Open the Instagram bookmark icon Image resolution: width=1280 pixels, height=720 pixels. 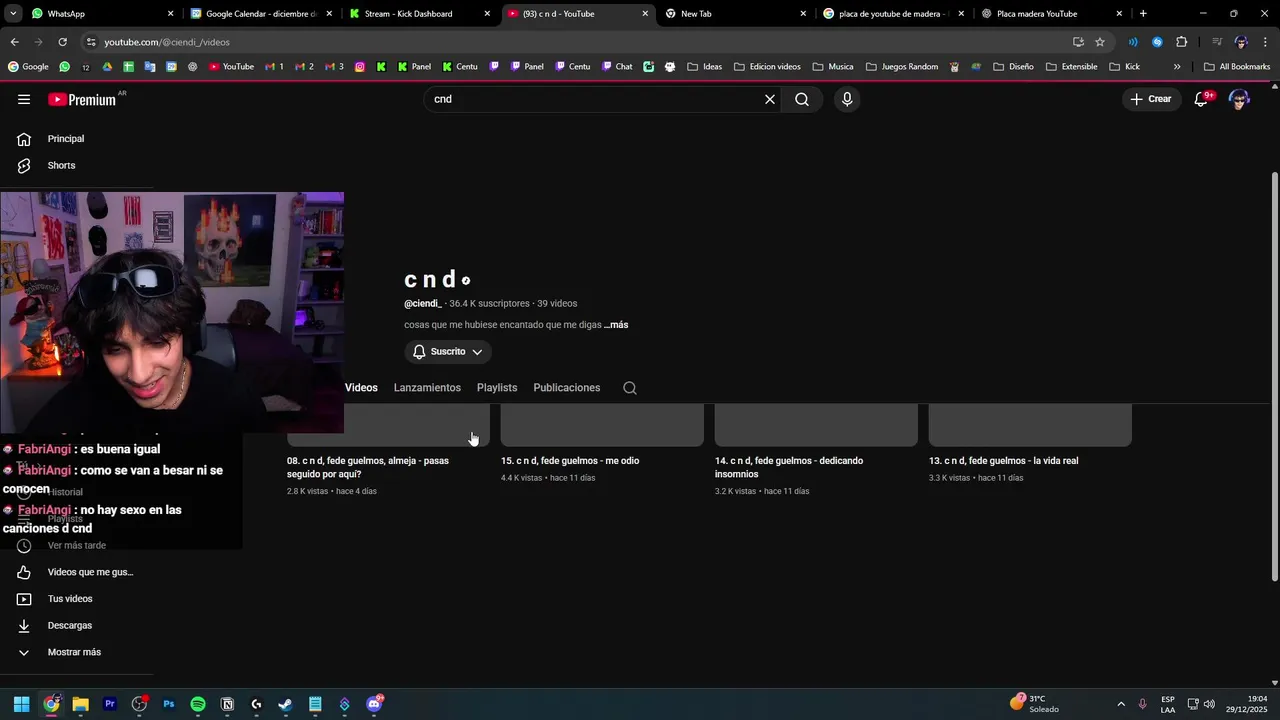pyautogui.click(x=360, y=67)
